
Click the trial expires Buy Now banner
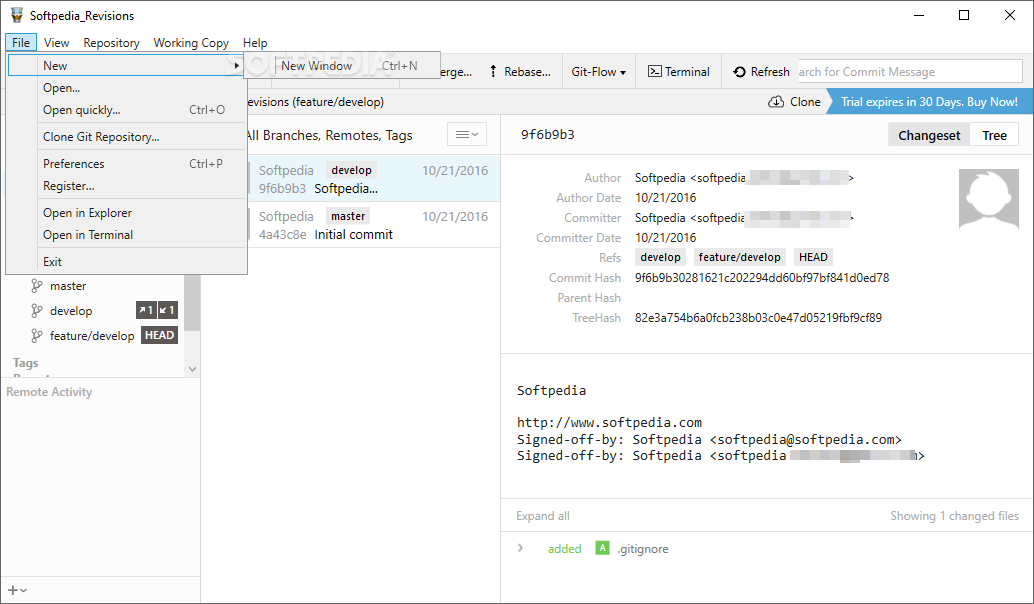(x=928, y=102)
